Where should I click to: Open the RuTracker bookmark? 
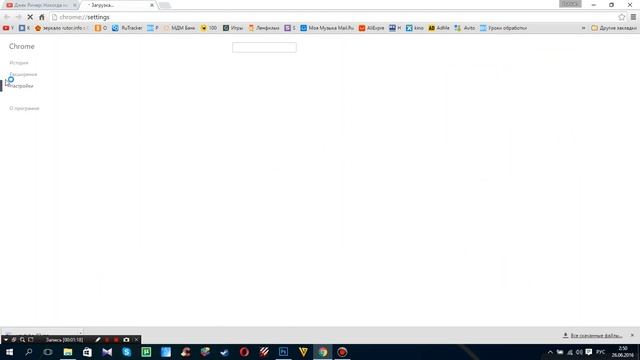point(127,28)
